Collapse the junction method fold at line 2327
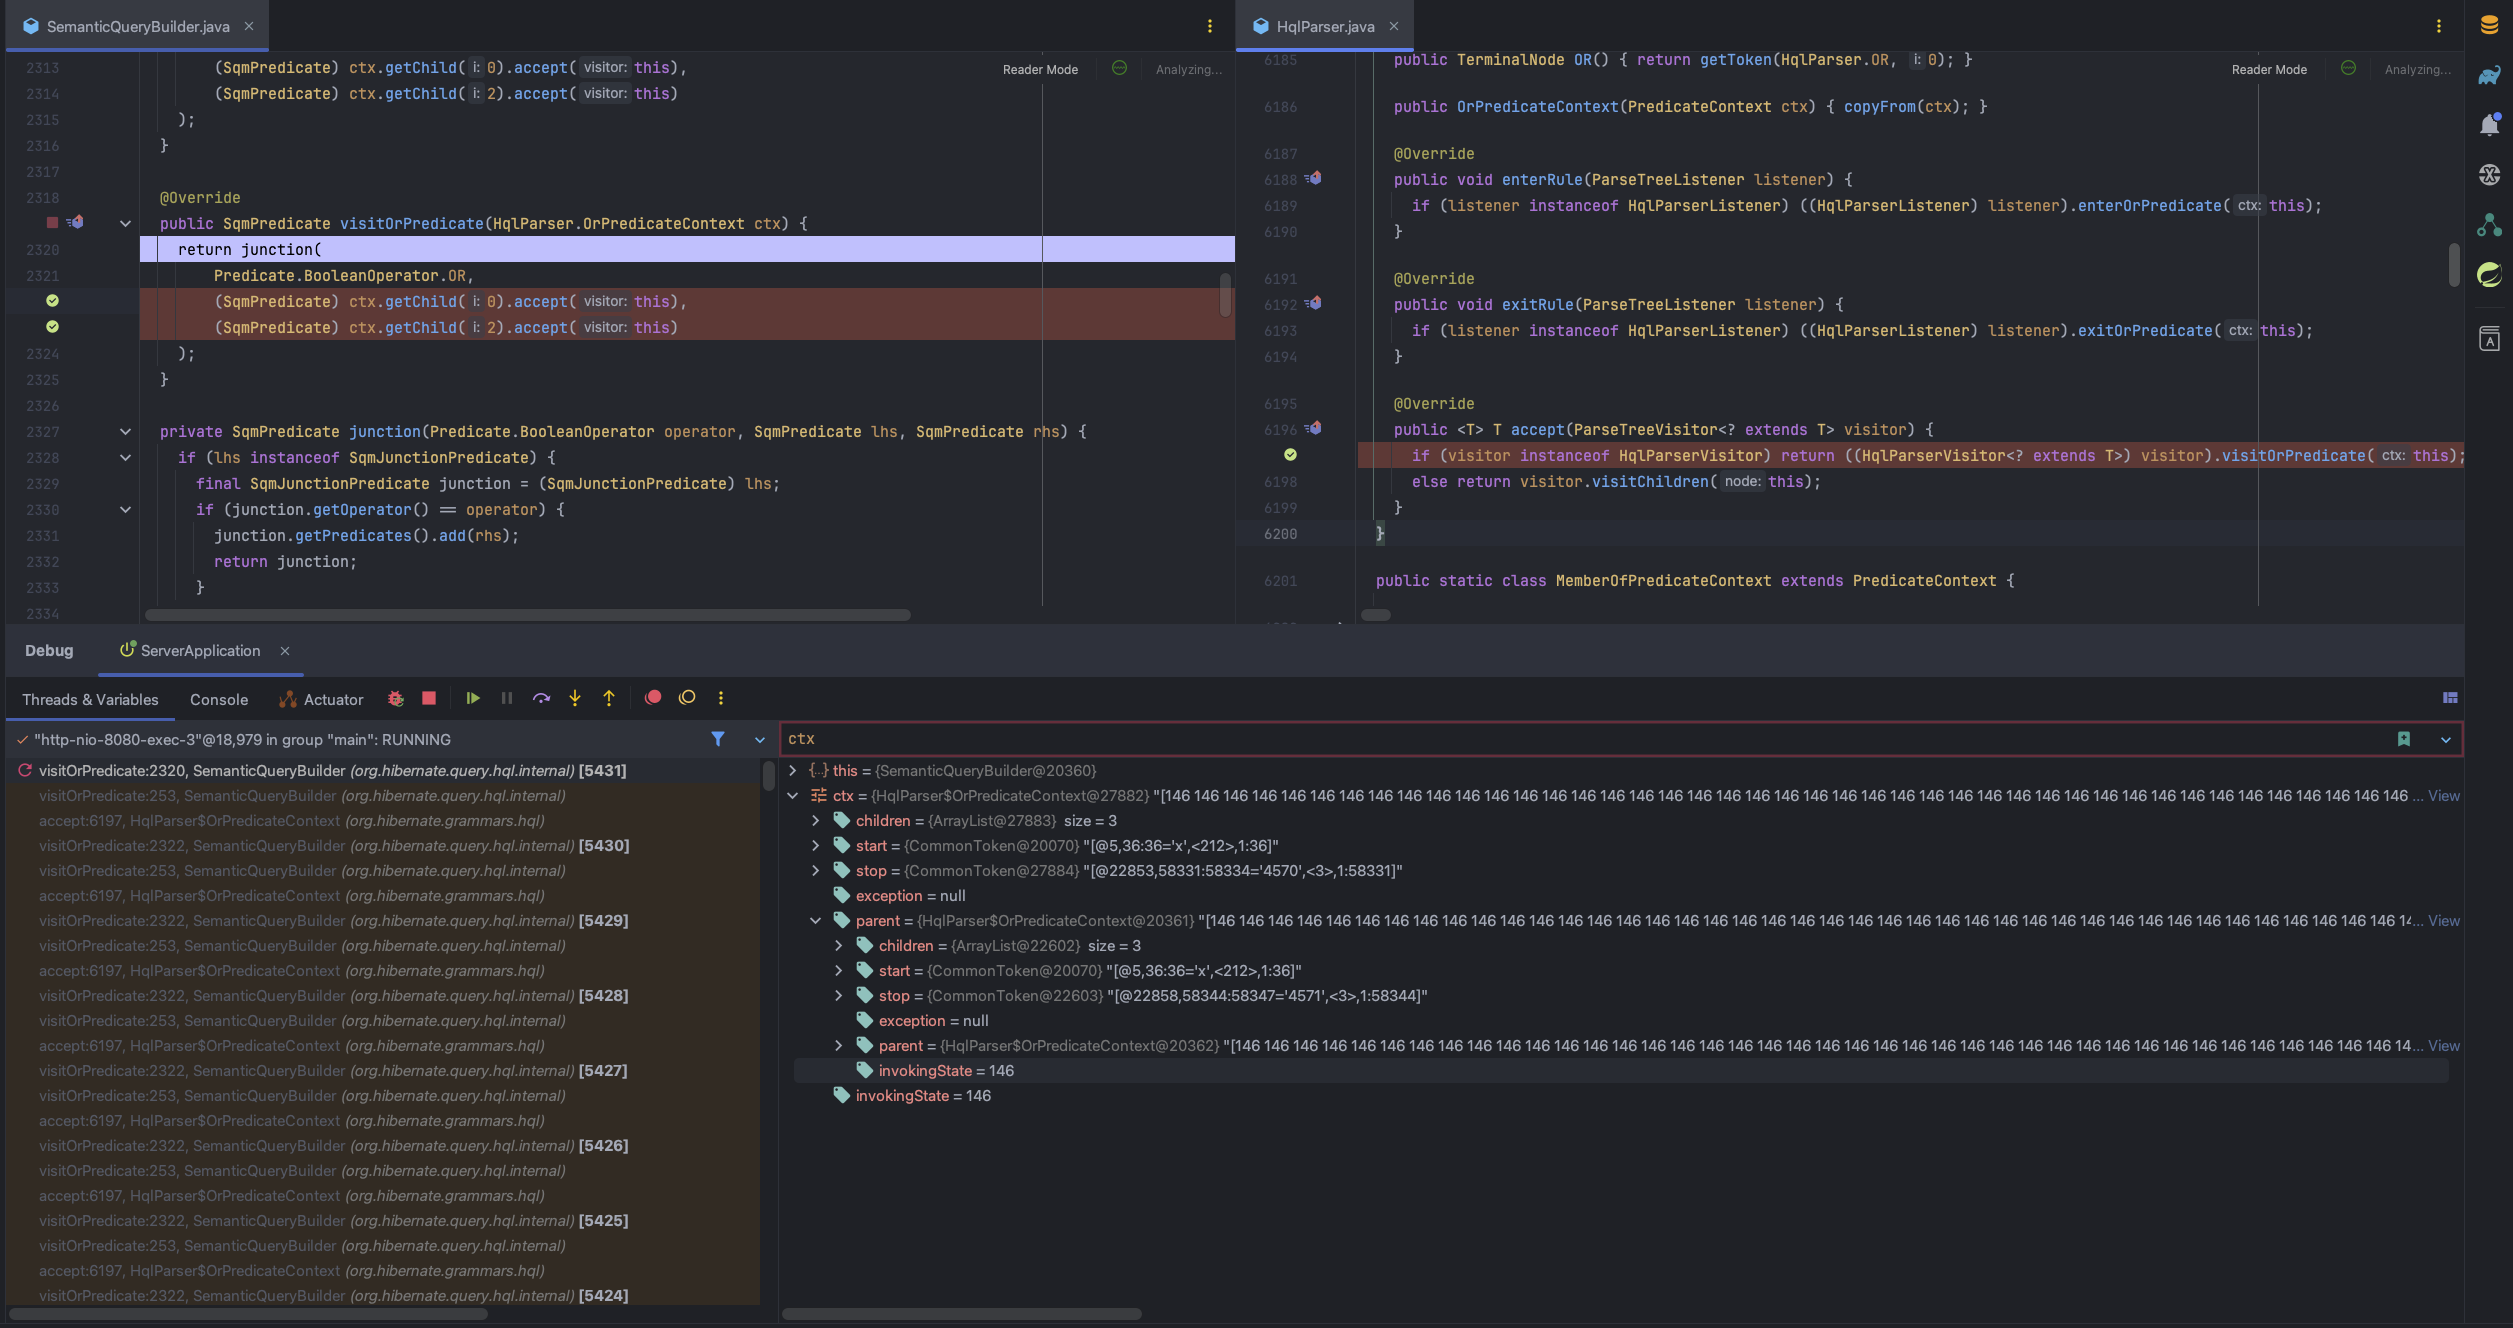The width and height of the screenshot is (2513, 1328). click(x=125, y=431)
